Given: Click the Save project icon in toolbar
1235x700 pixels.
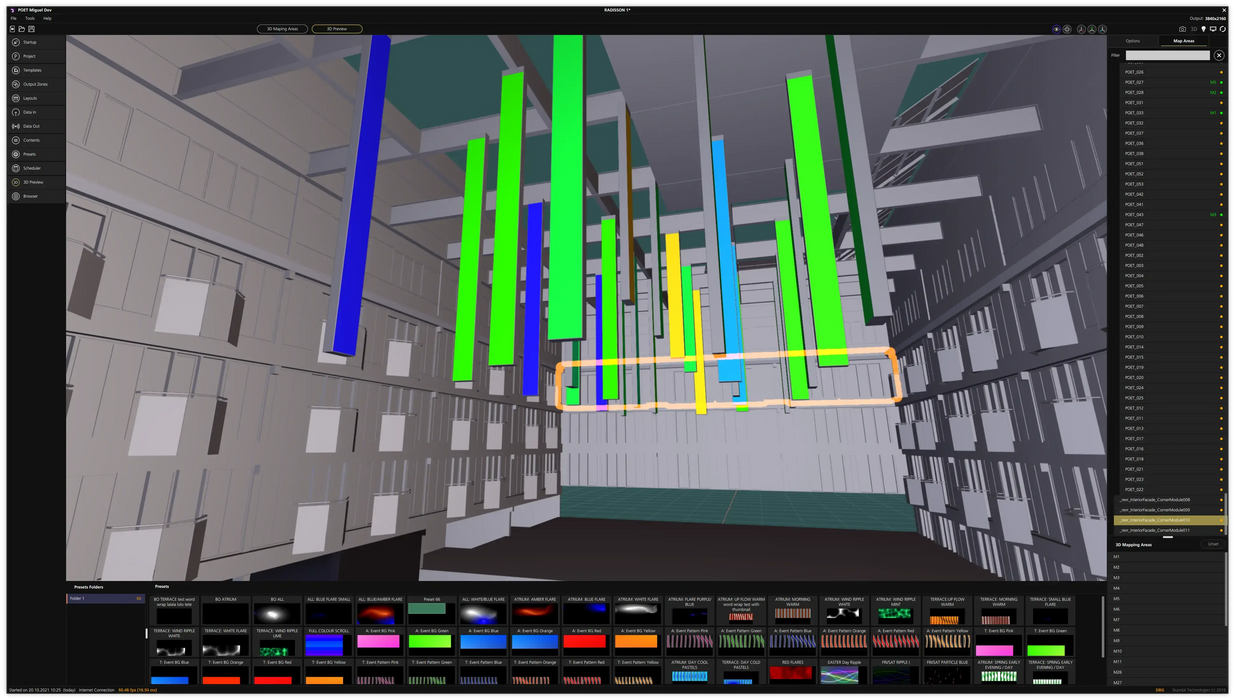Looking at the screenshot, I should click(x=33, y=29).
